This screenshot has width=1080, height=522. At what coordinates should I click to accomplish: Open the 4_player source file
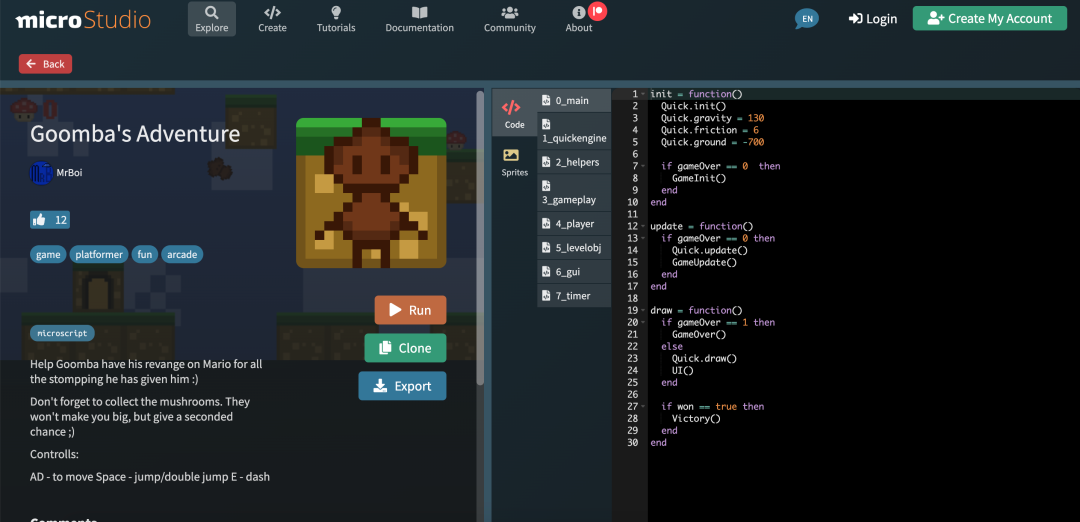(x=574, y=223)
